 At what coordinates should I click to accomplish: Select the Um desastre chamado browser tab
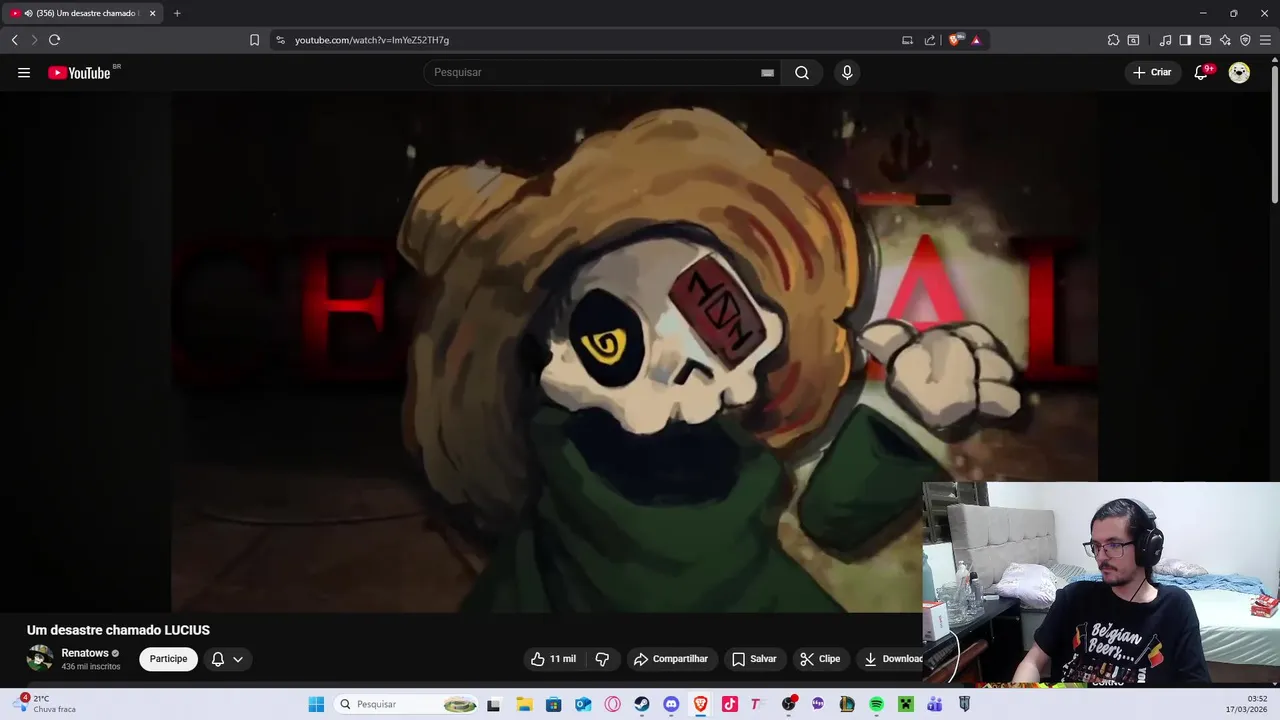pos(83,13)
